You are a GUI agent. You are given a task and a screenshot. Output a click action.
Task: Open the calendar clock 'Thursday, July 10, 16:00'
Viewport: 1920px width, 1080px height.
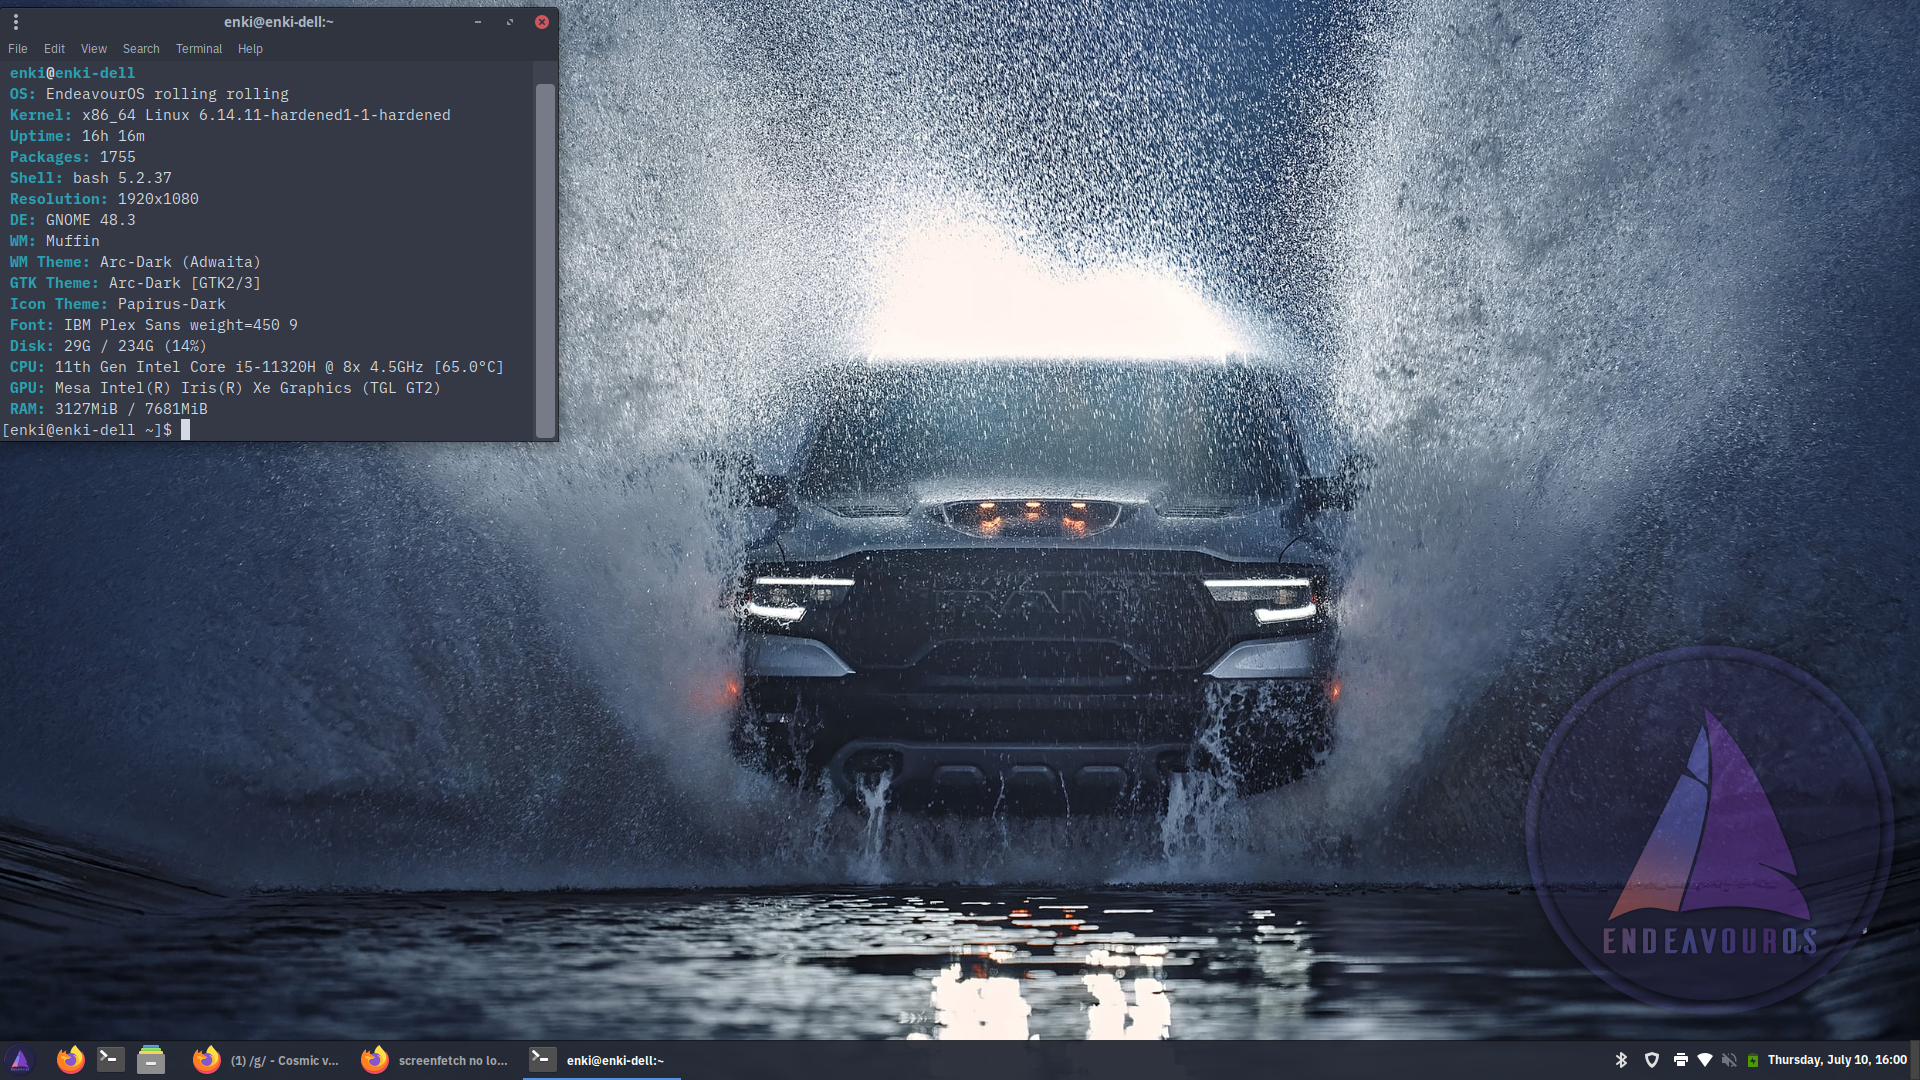click(1837, 1060)
